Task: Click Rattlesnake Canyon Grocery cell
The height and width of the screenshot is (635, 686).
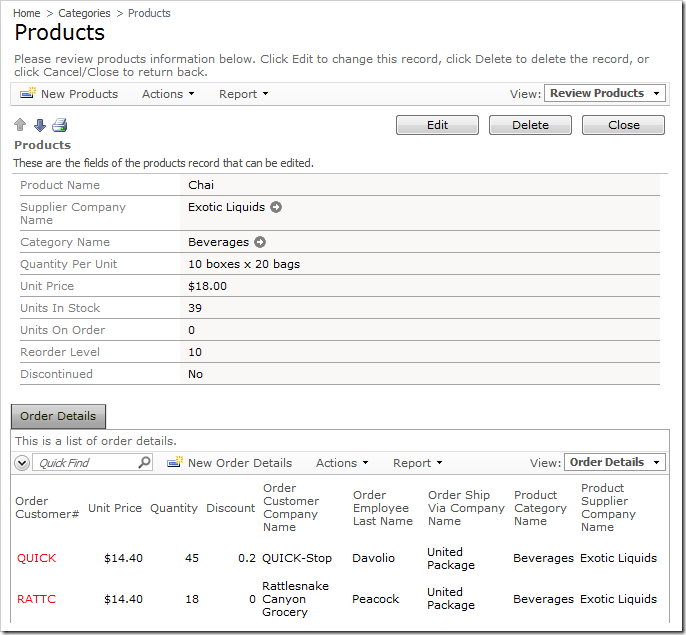Action: [x=295, y=599]
